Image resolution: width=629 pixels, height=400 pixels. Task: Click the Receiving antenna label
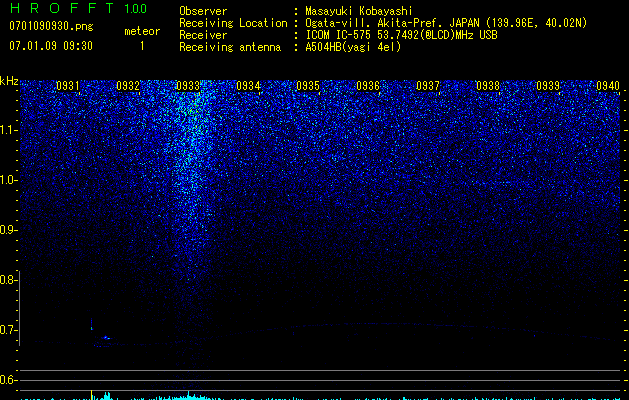[230, 47]
